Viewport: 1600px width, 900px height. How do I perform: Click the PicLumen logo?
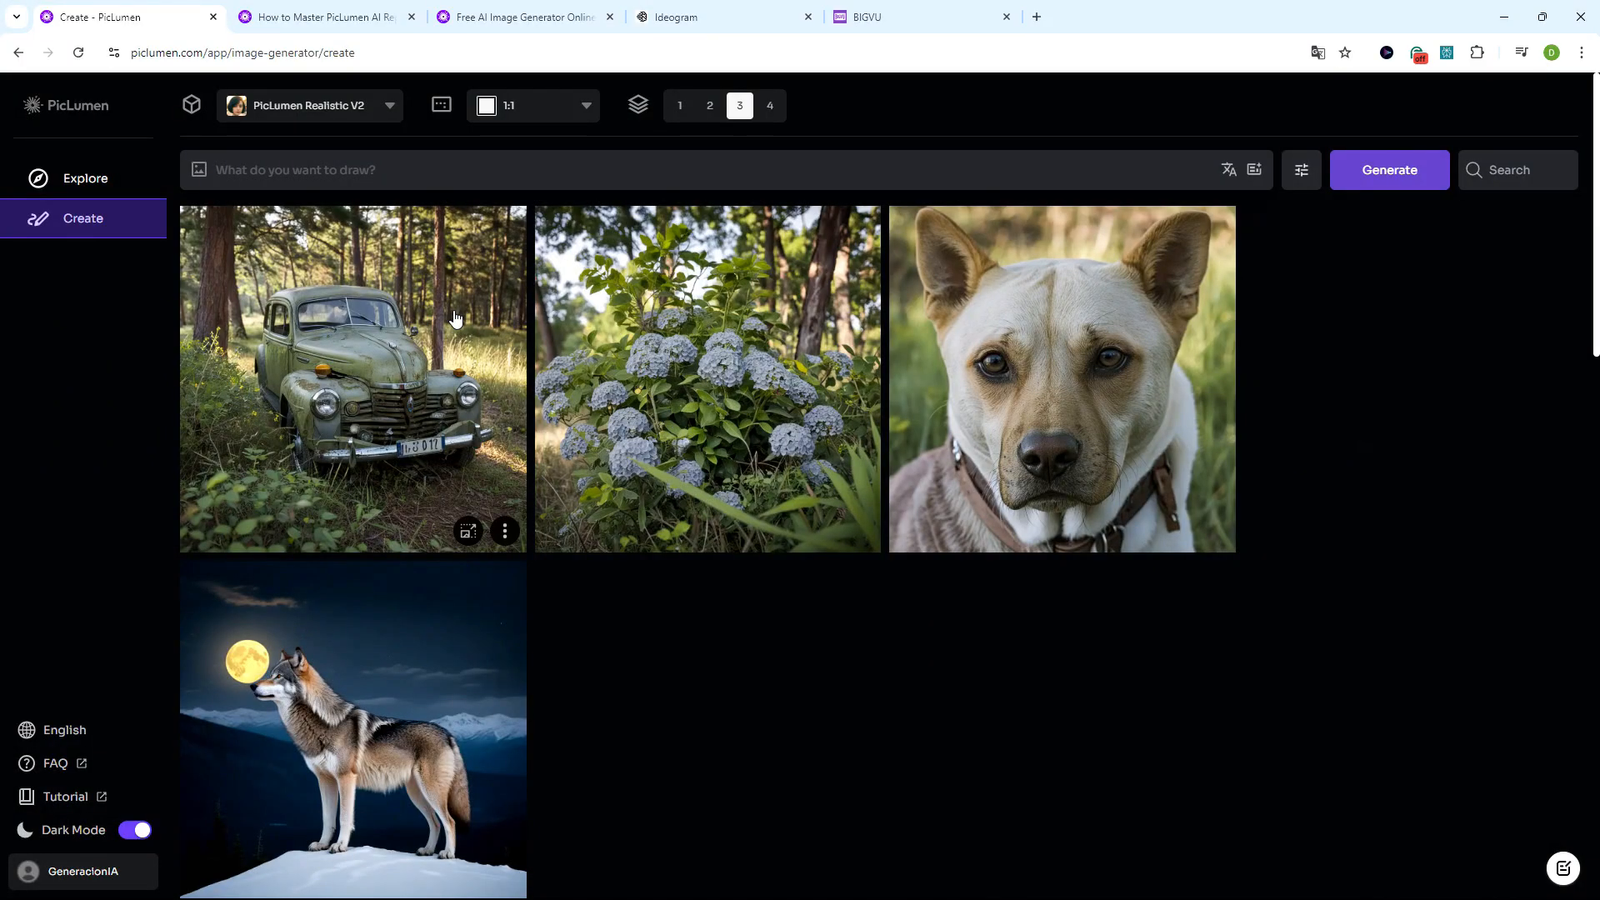[x=66, y=105]
